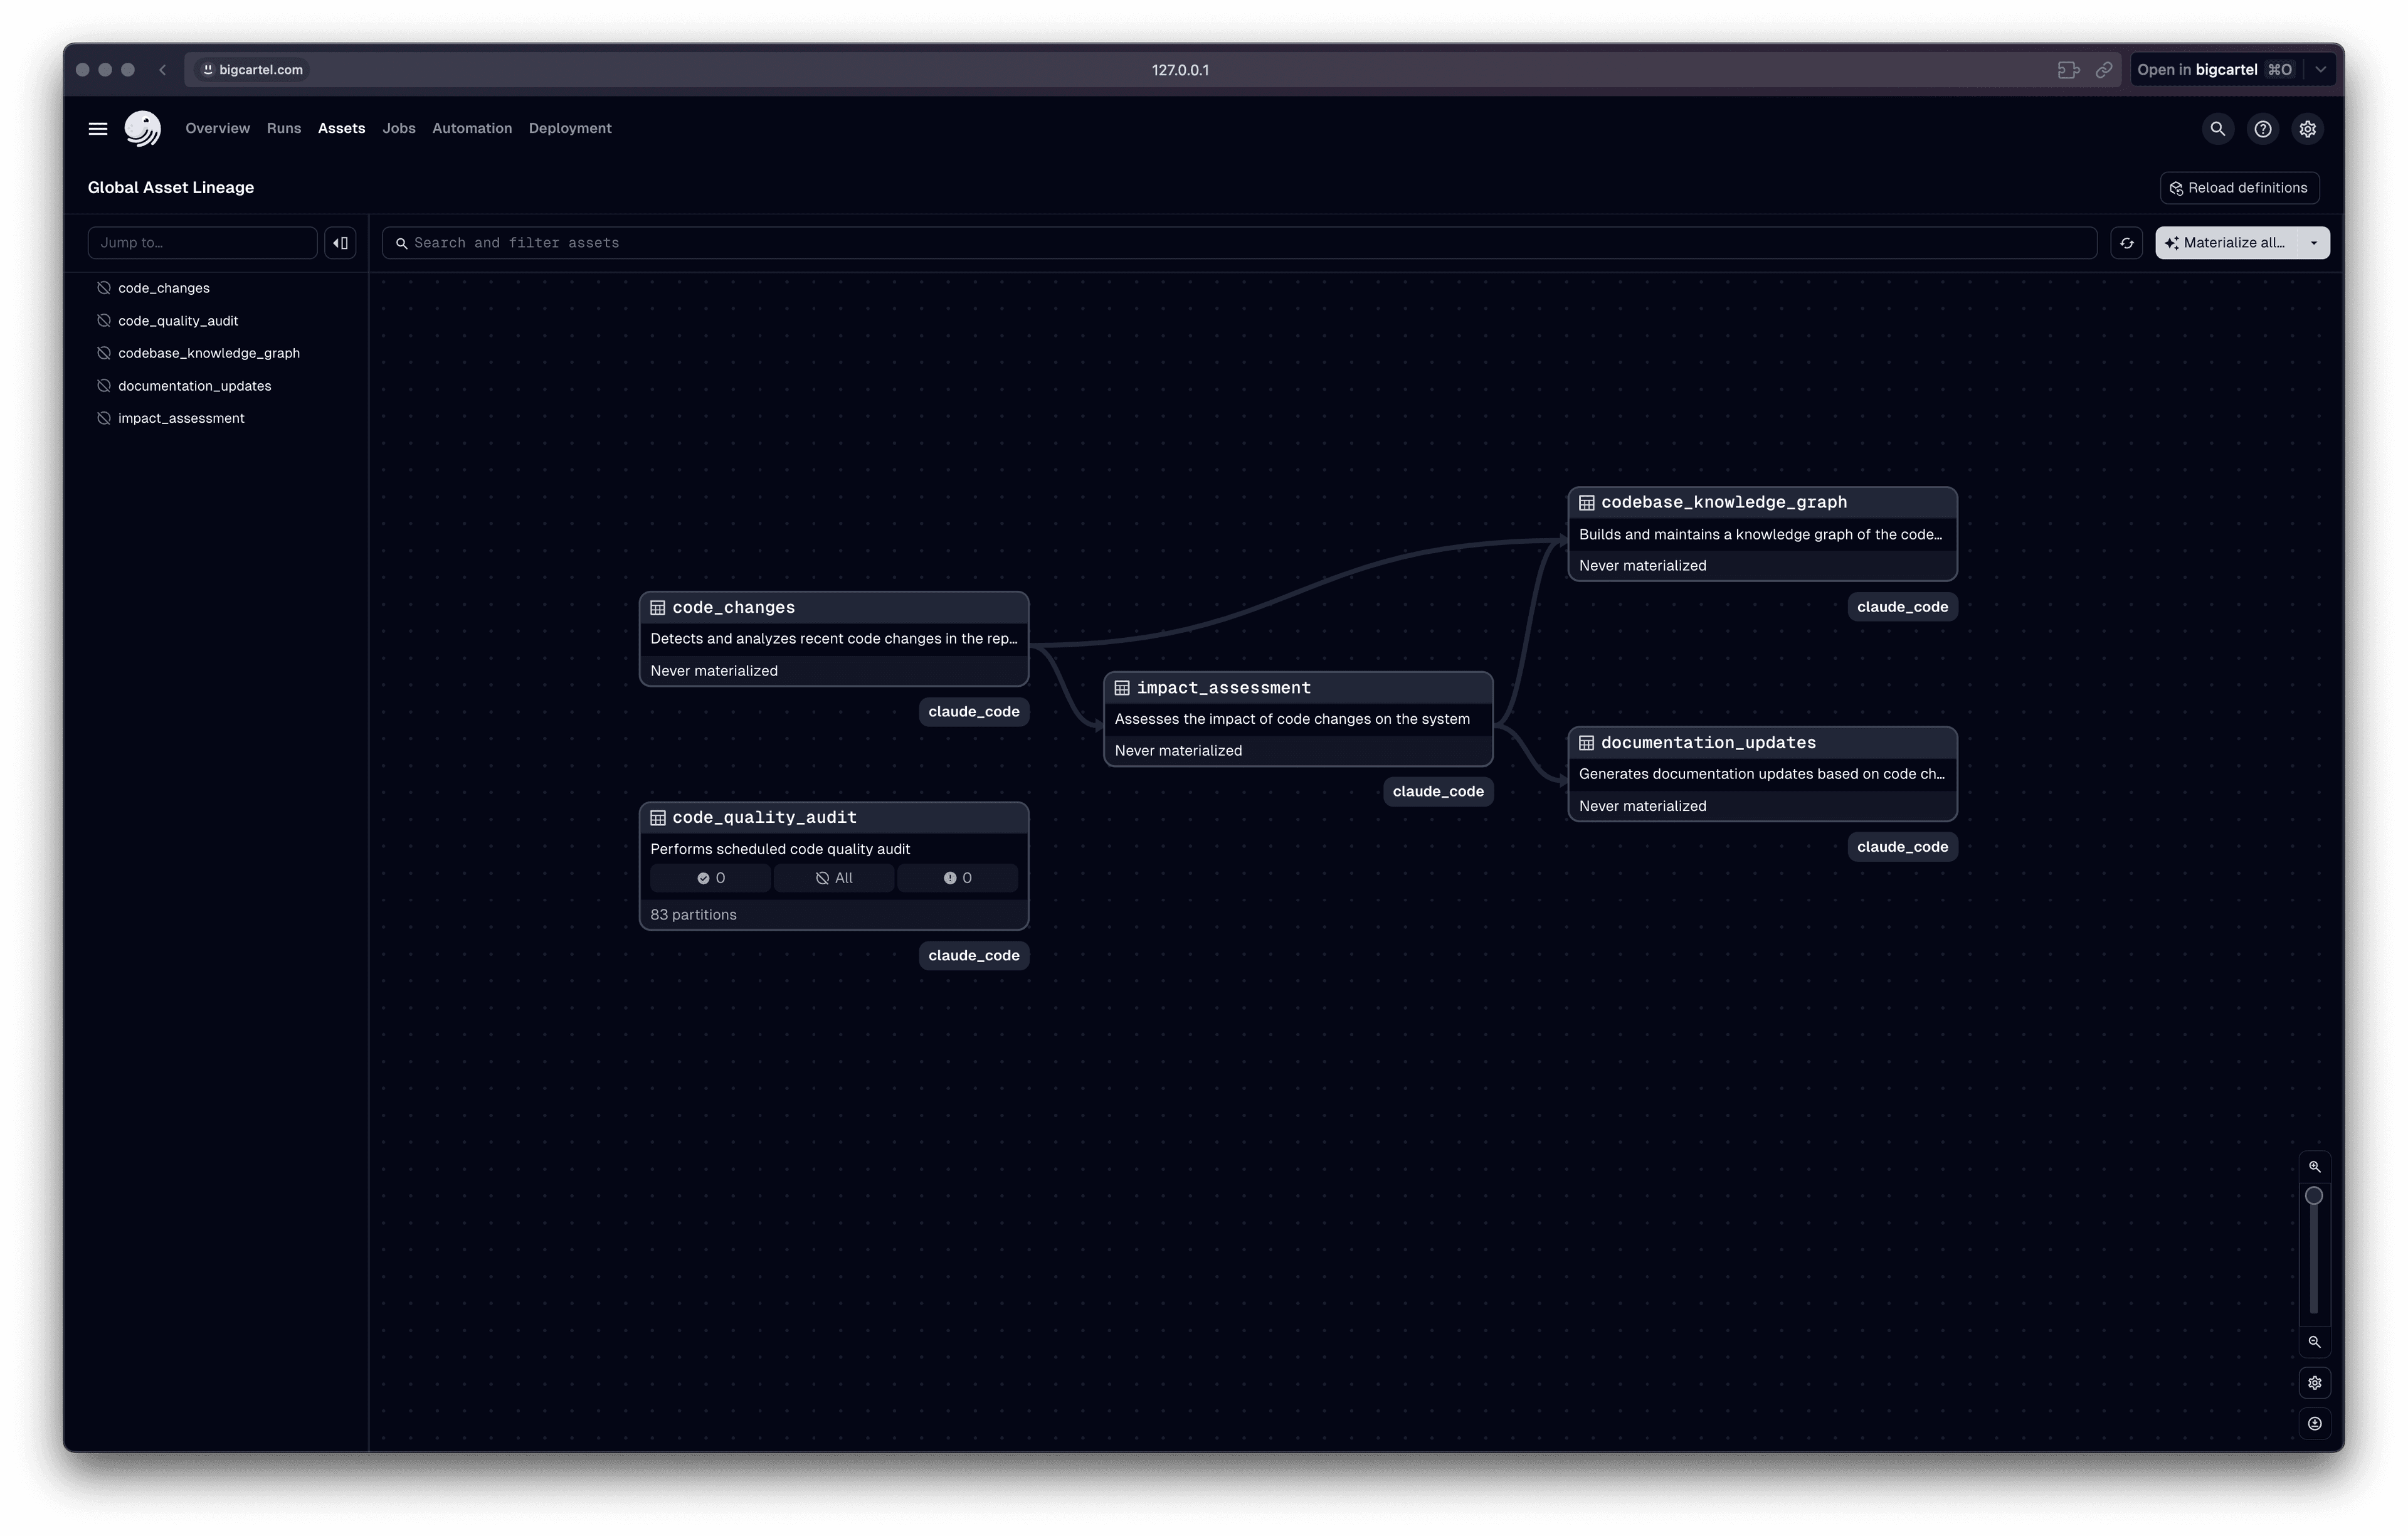
Task: Select impact_assessment in the sidebar list
Action: [x=181, y=418]
